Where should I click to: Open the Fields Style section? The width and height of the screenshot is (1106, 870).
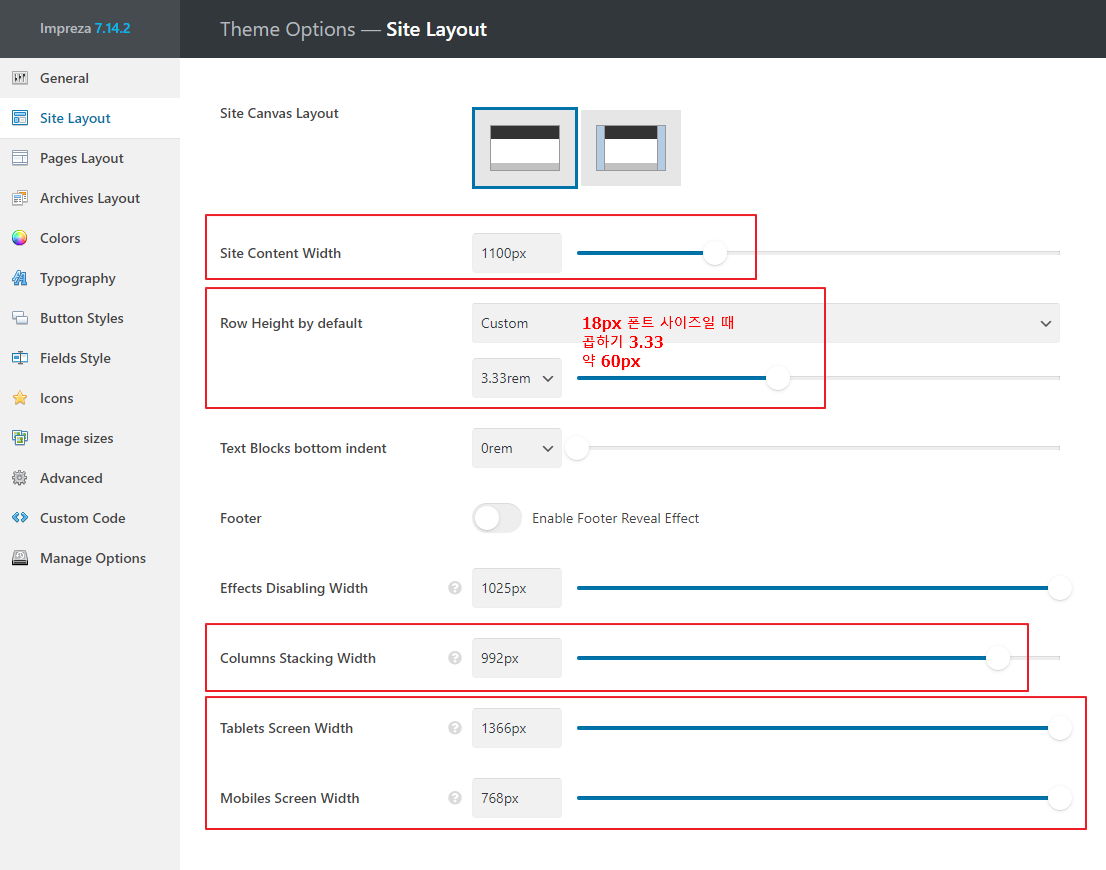click(90, 358)
